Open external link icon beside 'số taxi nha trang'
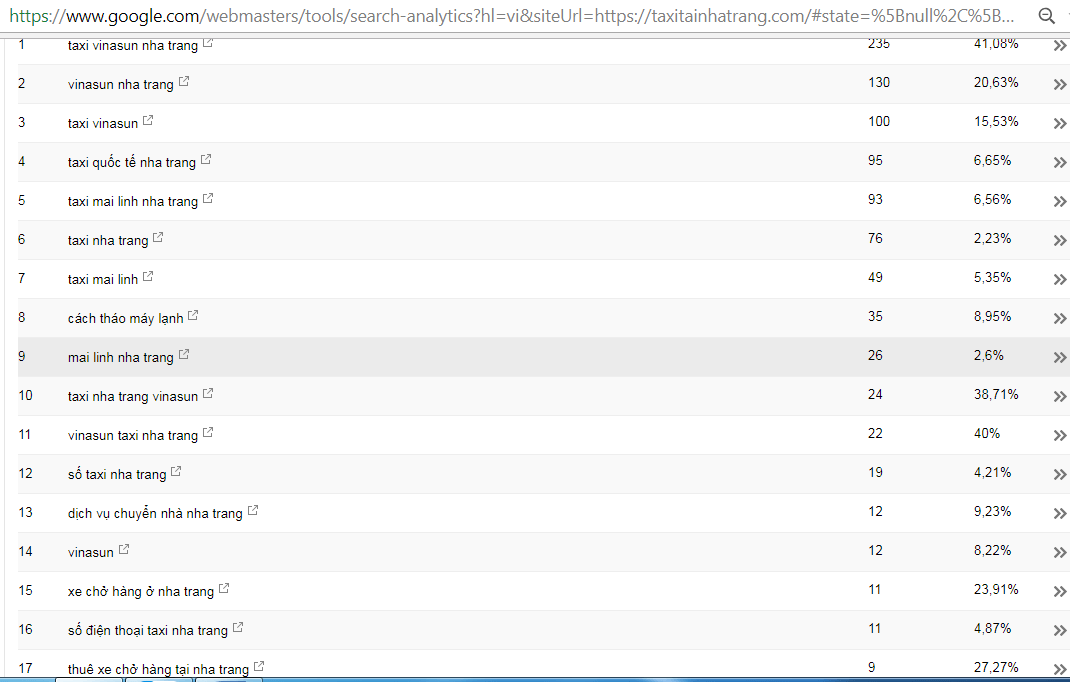Image resolution: width=1070 pixels, height=682 pixels. 176,470
